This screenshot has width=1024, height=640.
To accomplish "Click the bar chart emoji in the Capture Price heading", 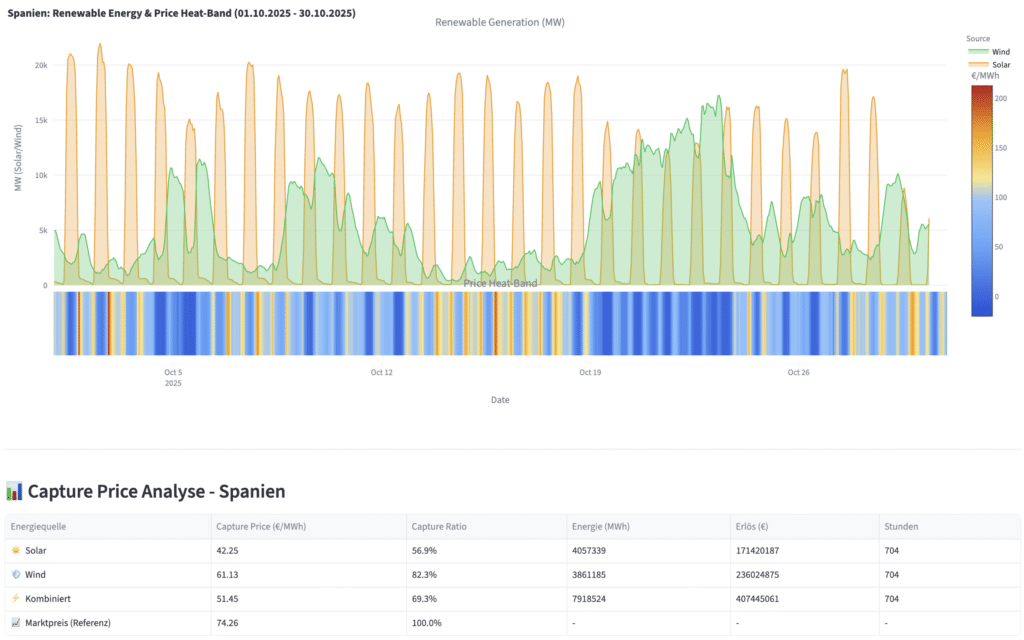I will click(x=14, y=491).
